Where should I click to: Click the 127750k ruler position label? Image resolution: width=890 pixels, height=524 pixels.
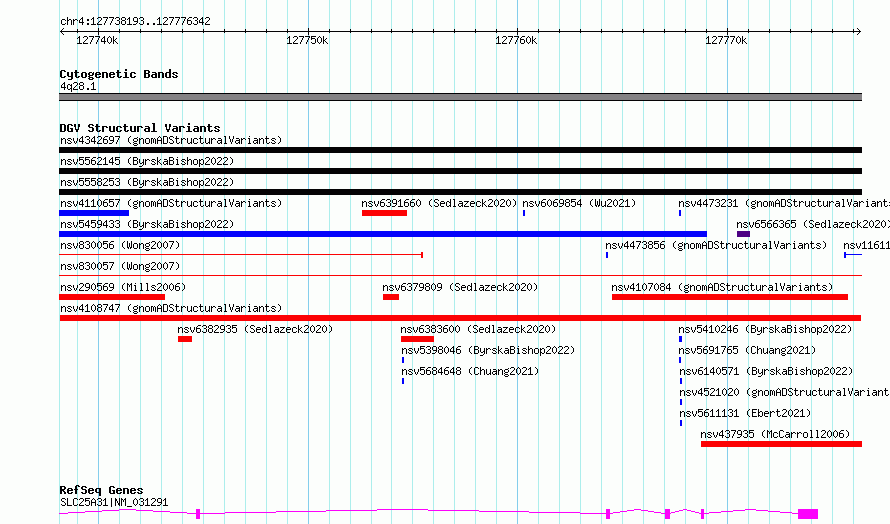pyautogui.click(x=307, y=40)
